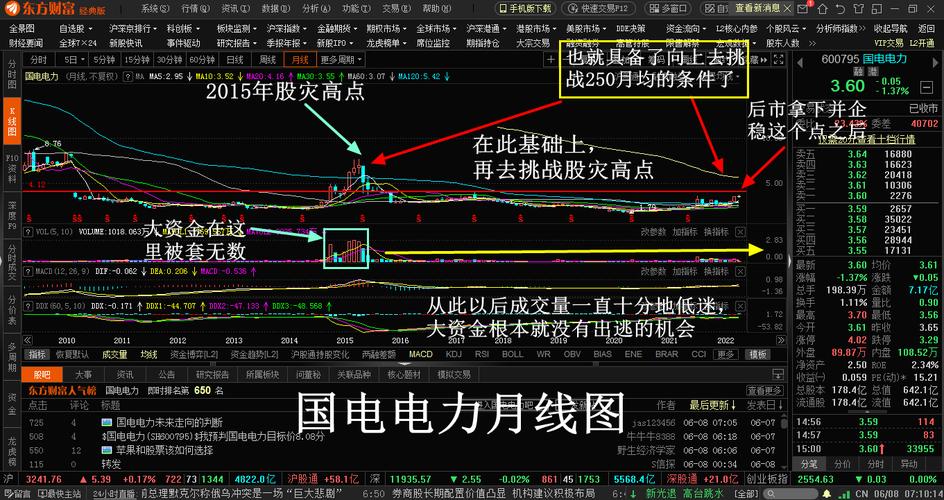Select the MACD indicator tab
Viewport: 944px width, 500px height.
pos(420,354)
